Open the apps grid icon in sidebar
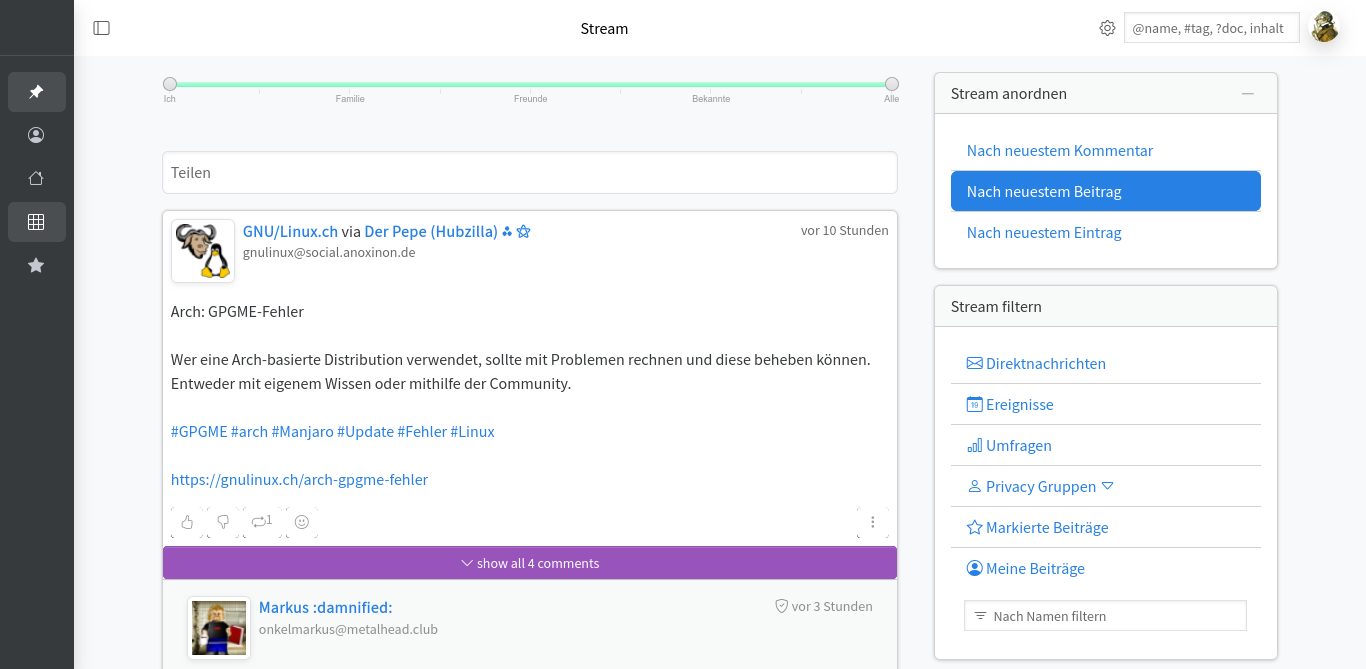1366x669 pixels. tap(36, 222)
